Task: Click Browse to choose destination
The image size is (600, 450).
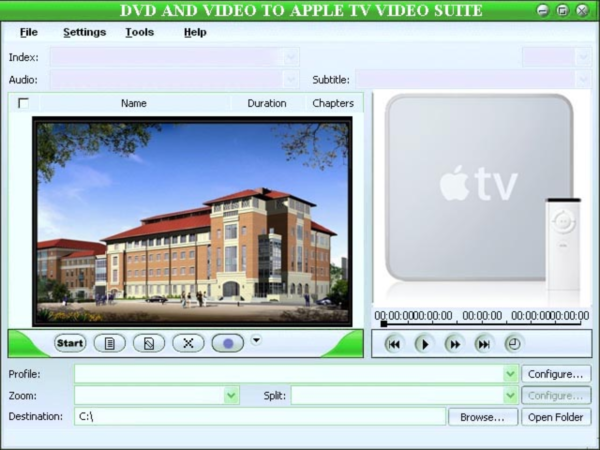Action: pos(483,417)
